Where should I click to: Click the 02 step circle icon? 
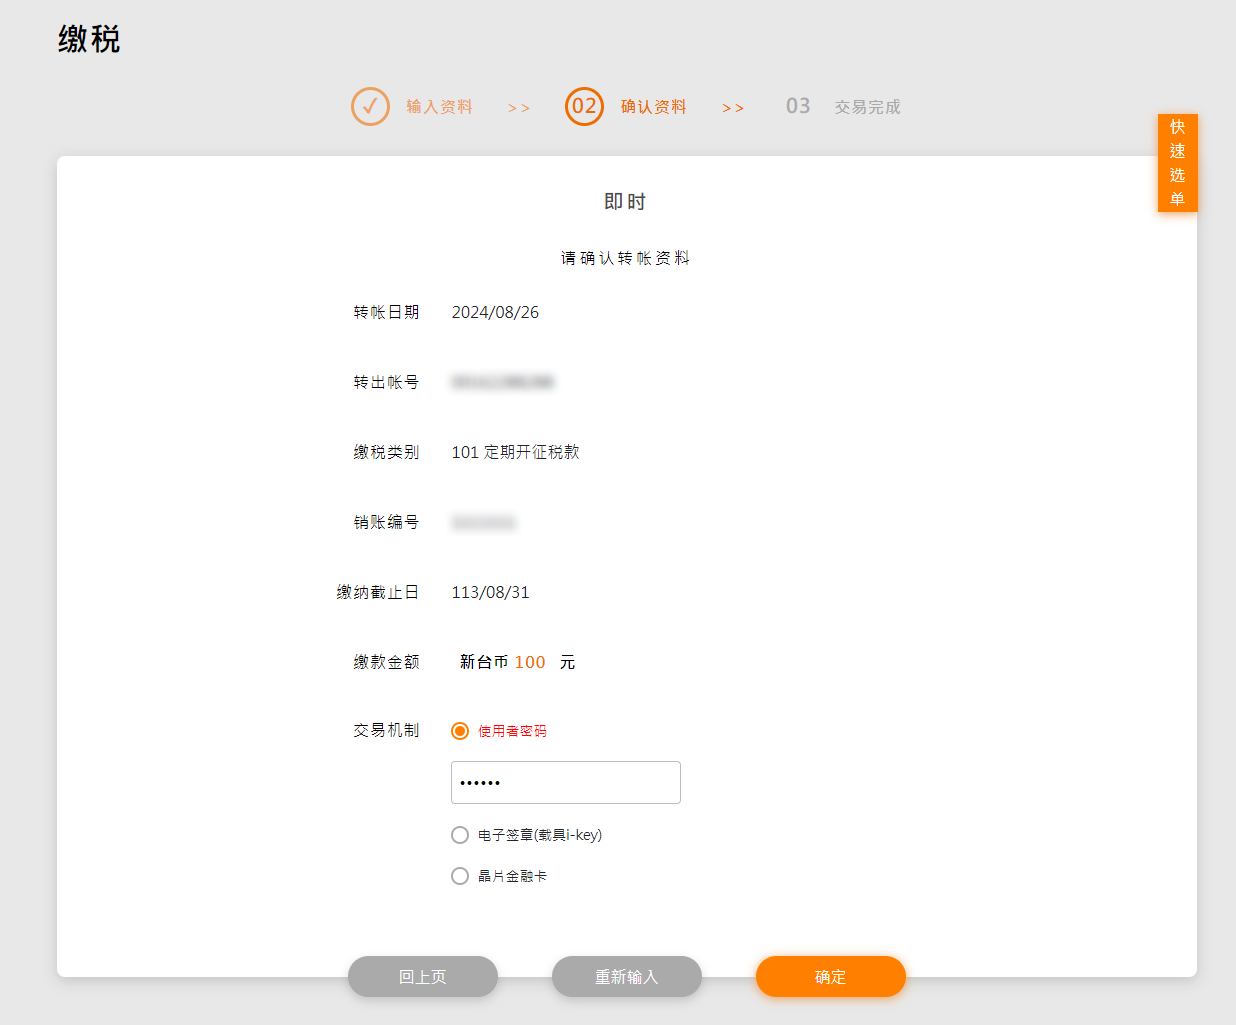[x=584, y=106]
